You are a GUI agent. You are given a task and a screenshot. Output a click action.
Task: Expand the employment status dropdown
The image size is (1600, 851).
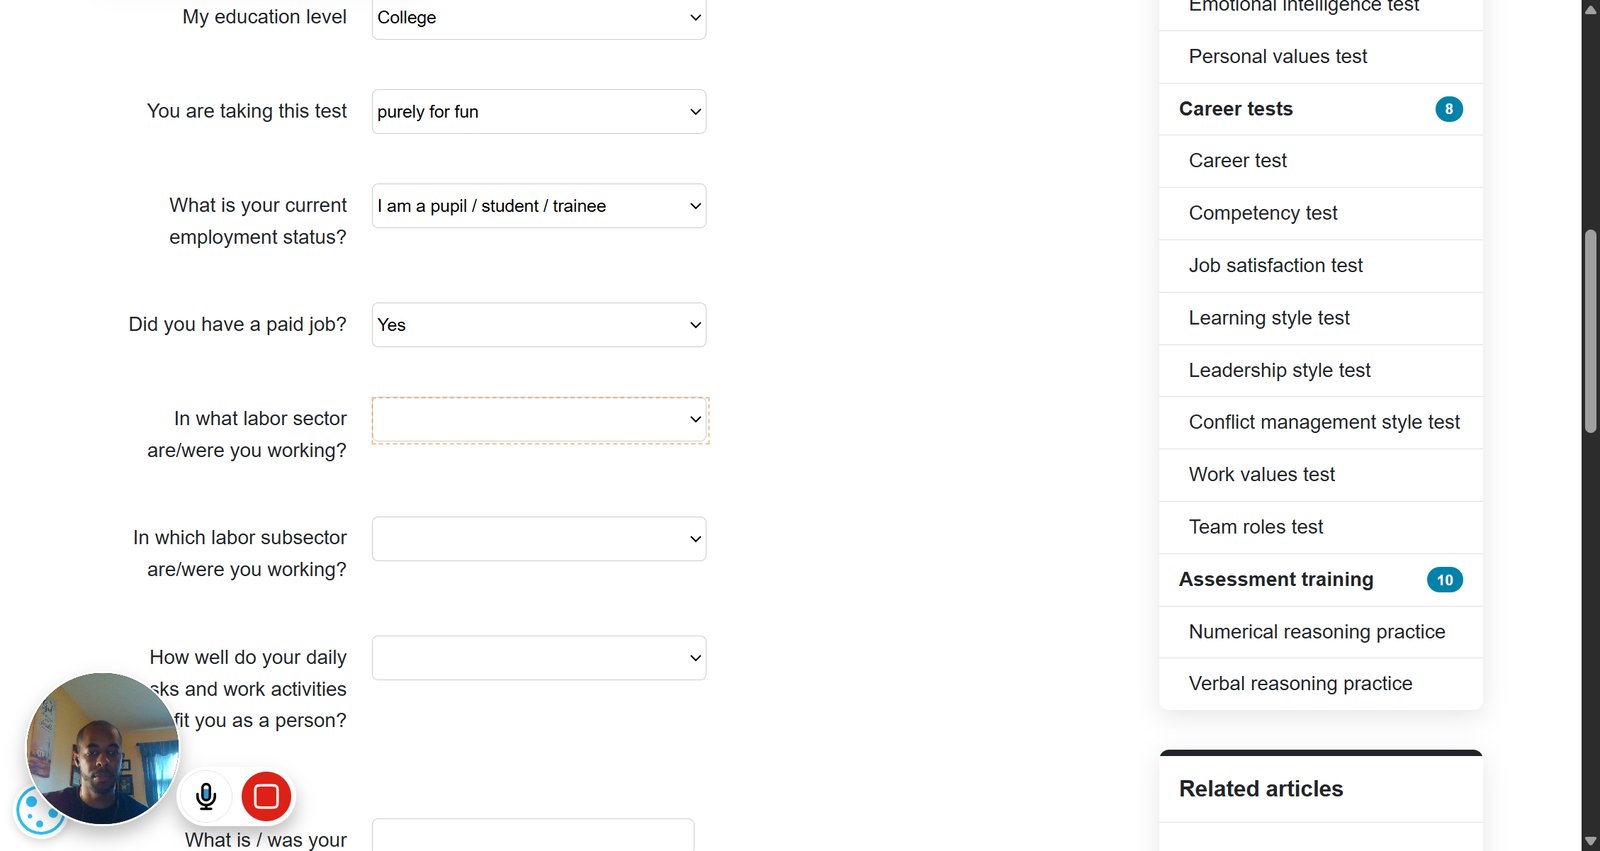click(x=539, y=206)
